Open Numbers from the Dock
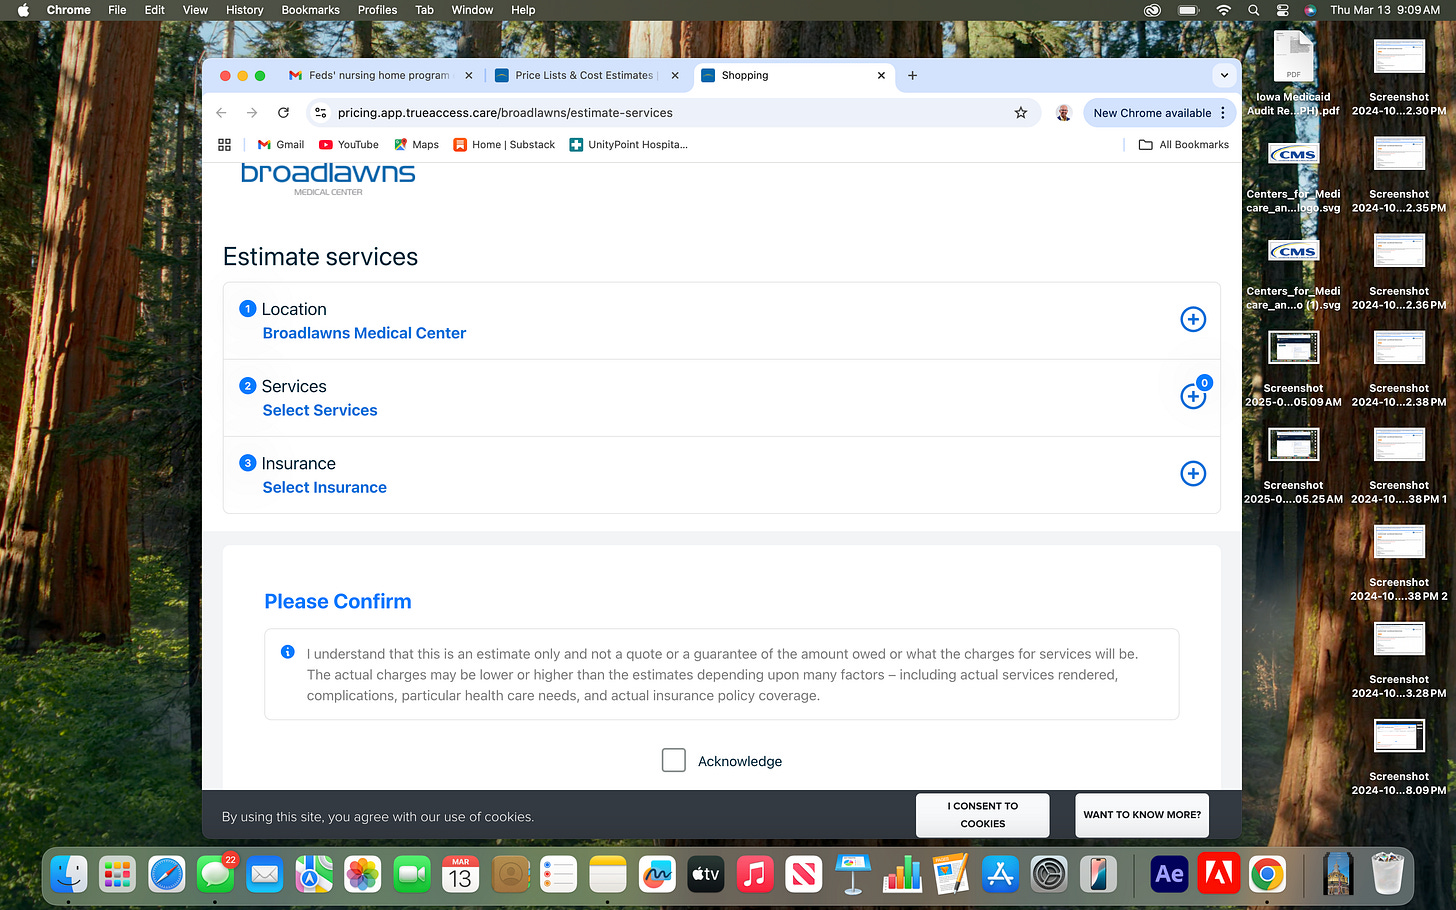 pos(902,875)
